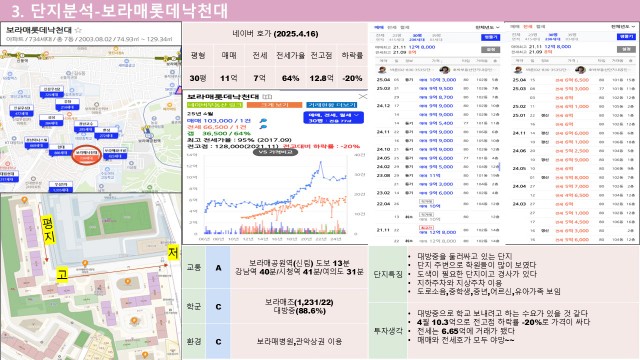640x360 pixels.
Task: Select the 매매 tab in the left listing panel
Action: (x=379, y=27)
